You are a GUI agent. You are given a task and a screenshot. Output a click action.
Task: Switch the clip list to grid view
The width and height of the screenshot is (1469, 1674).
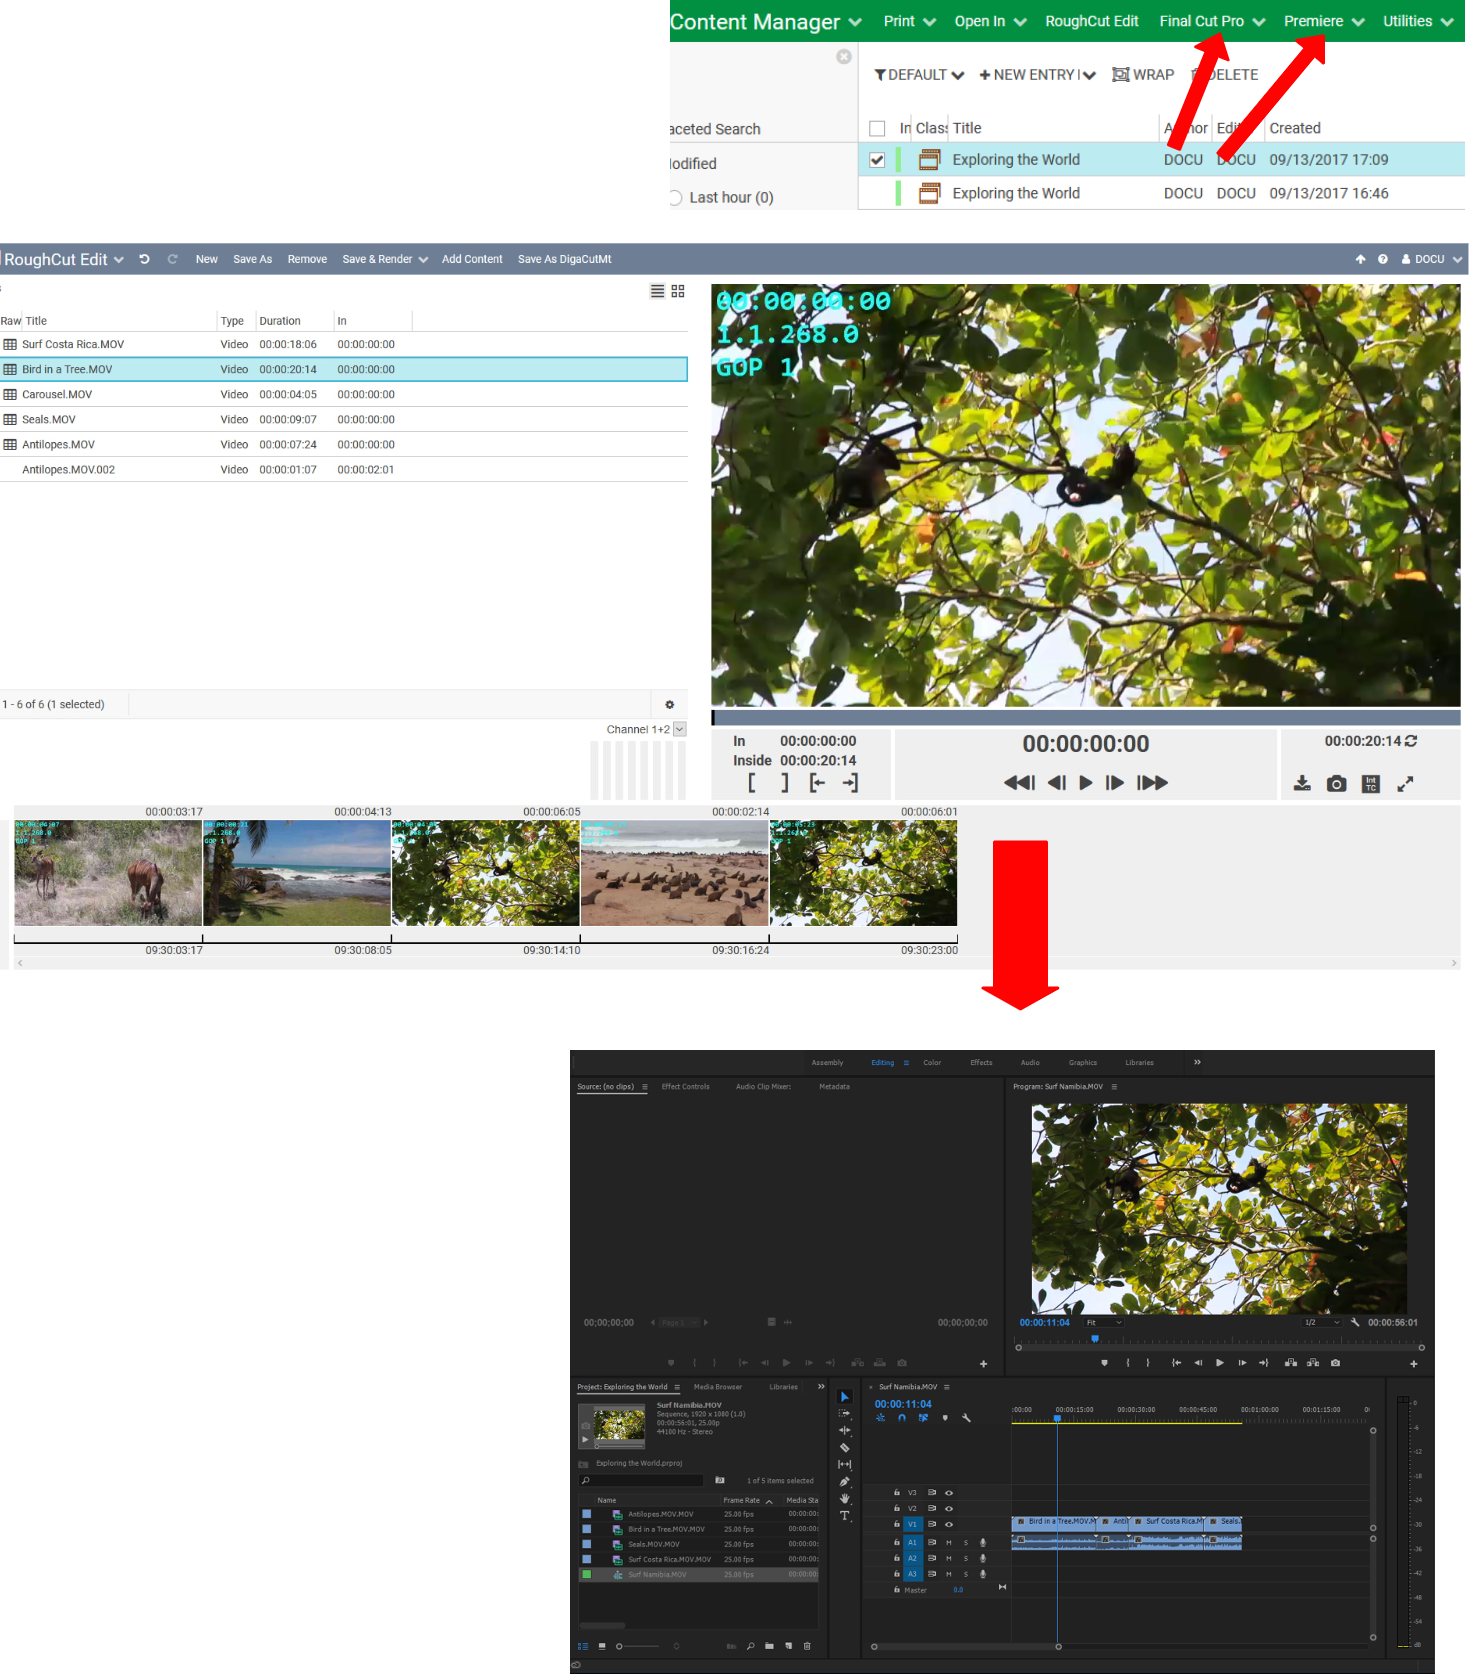pos(678,291)
